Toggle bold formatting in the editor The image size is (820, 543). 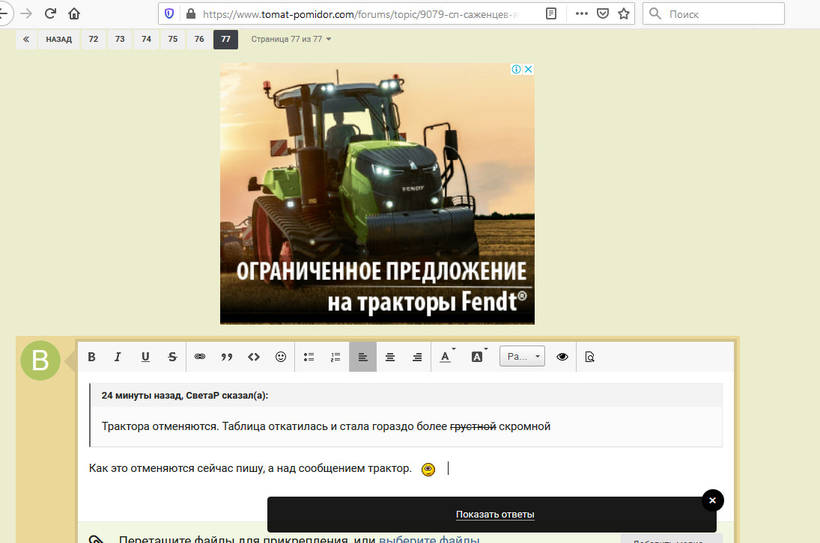[x=92, y=357]
